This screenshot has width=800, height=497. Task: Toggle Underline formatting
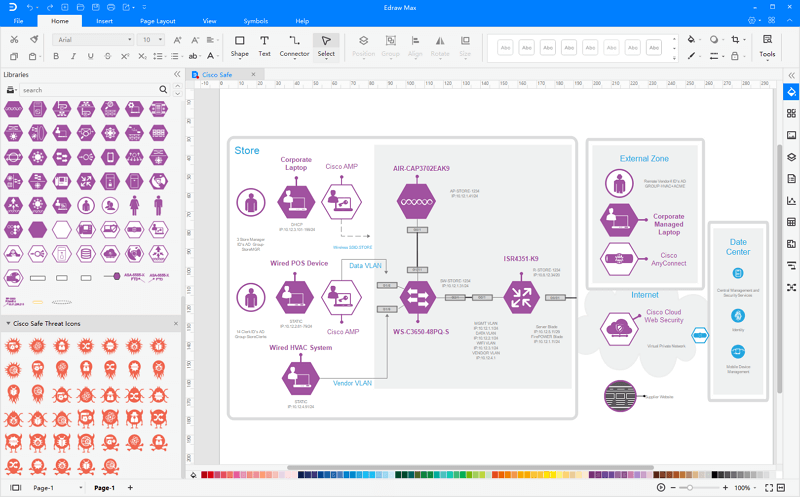tap(90, 56)
